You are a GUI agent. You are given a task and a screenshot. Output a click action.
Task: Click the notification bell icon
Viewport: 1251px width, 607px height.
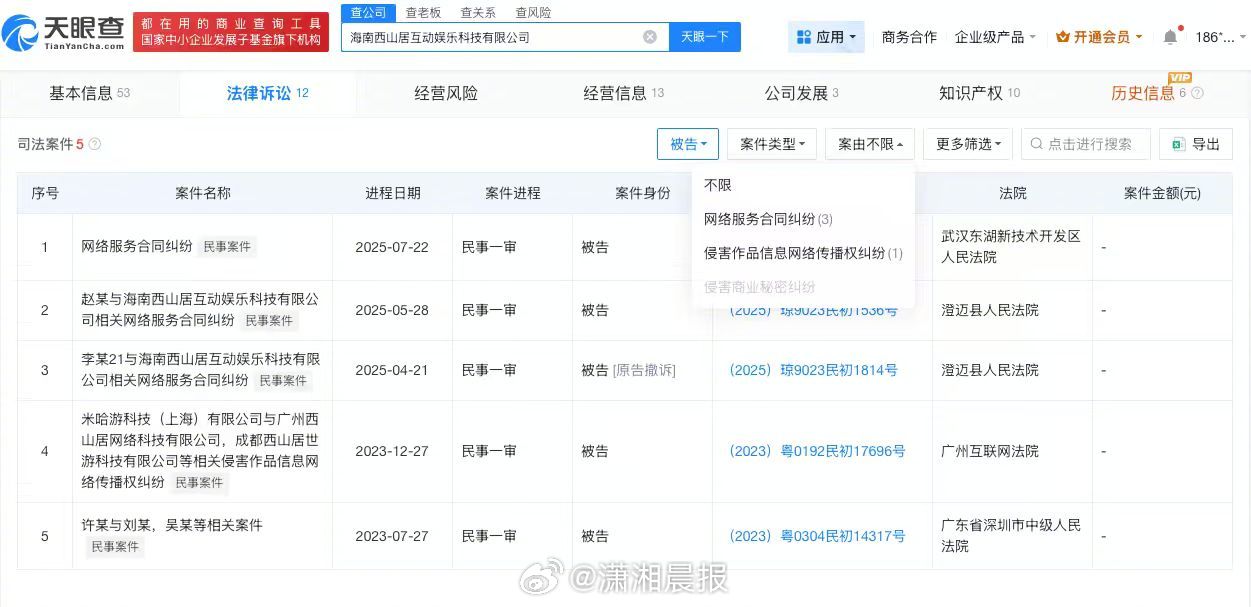coord(1169,36)
